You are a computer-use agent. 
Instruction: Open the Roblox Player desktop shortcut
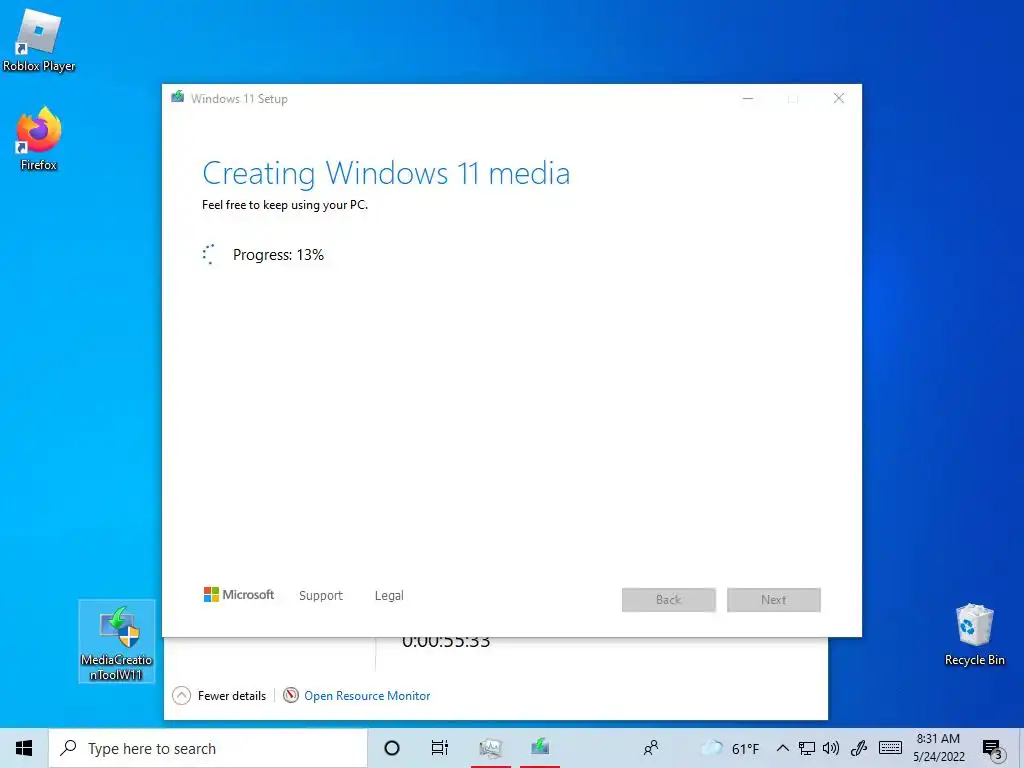point(39,39)
